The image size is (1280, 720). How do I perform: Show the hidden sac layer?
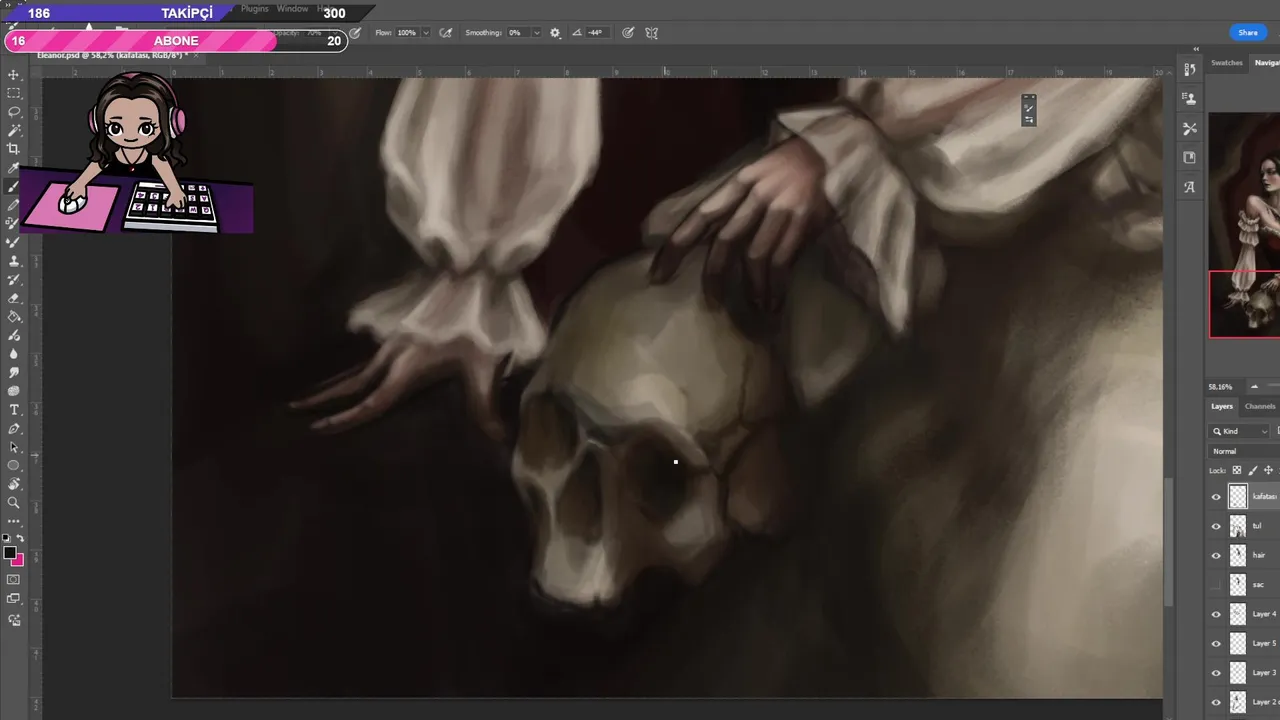click(x=1216, y=585)
